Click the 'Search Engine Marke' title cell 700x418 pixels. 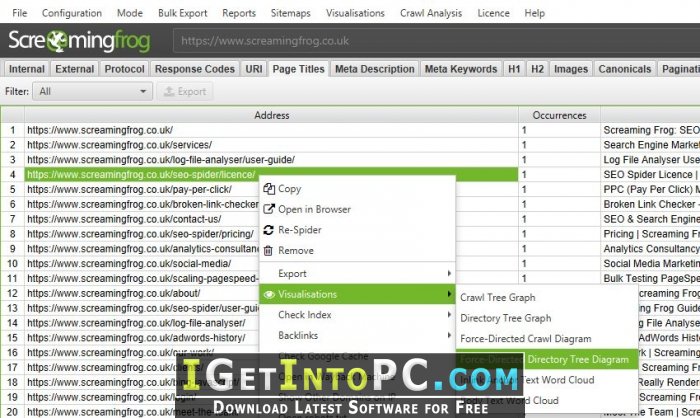point(650,145)
